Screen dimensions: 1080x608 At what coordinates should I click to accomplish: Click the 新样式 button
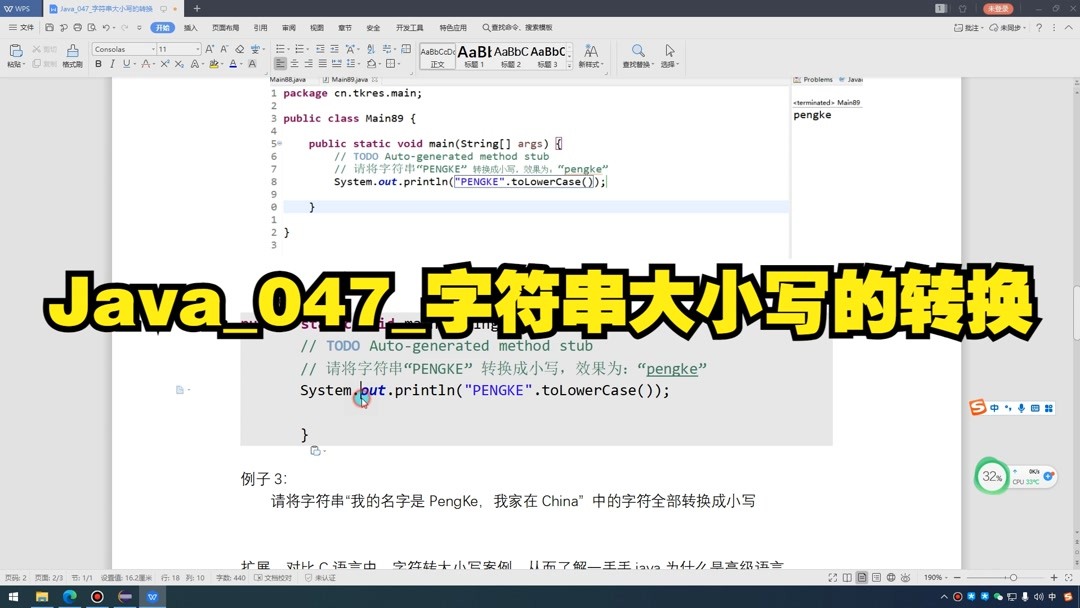coord(590,56)
